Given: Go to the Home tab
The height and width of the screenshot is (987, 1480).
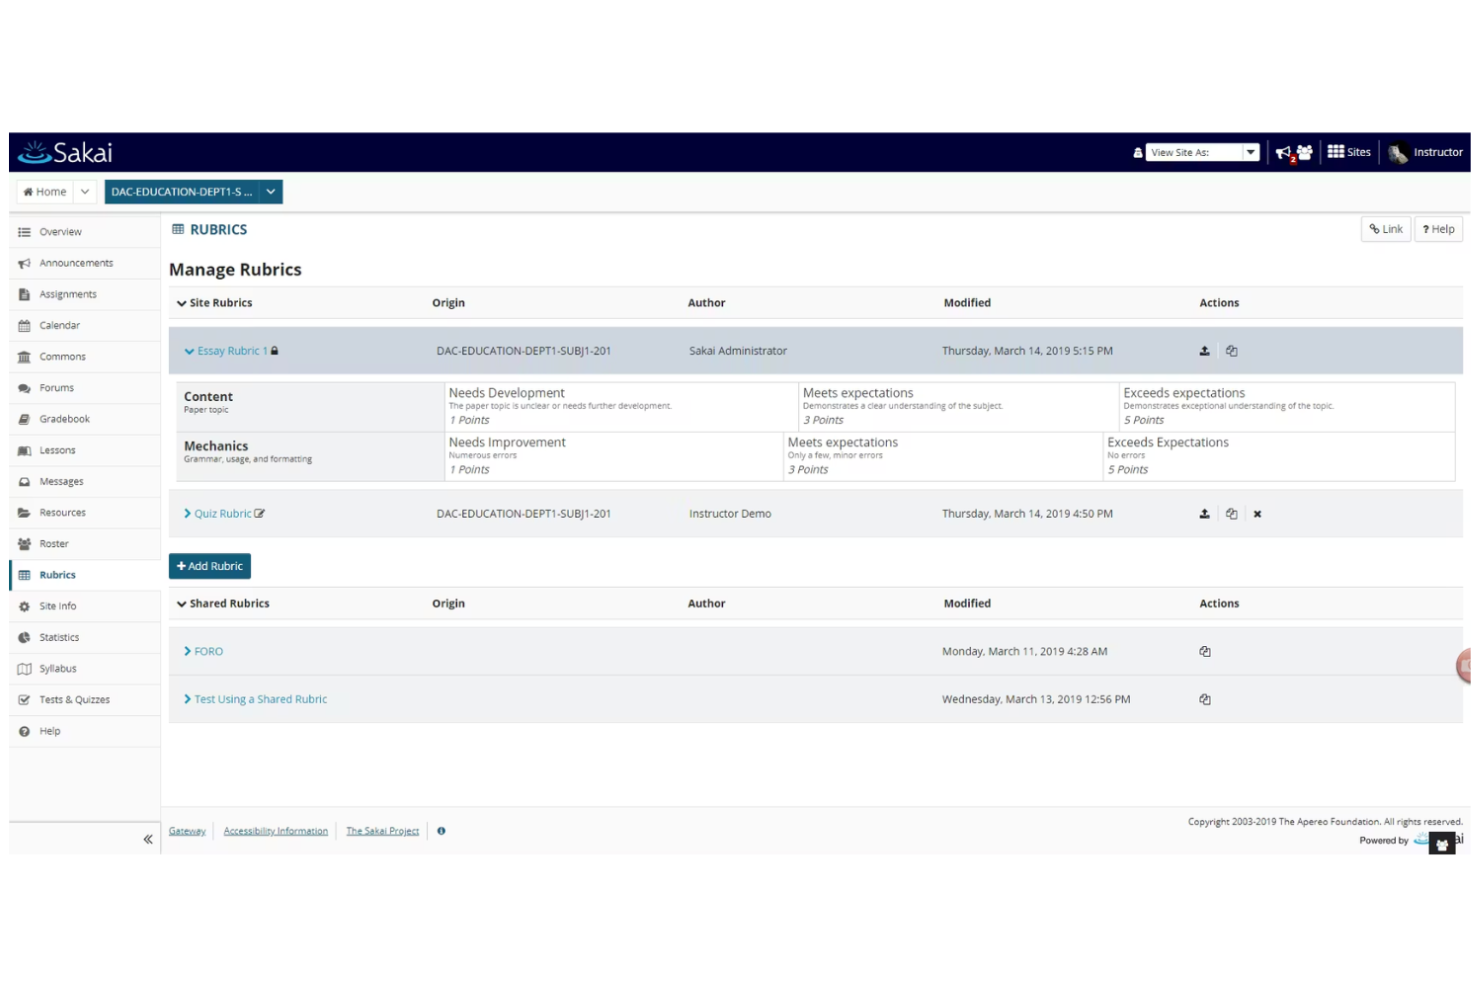Looking at the screenshot, I should pyautogui.click(x=44, y=191).
